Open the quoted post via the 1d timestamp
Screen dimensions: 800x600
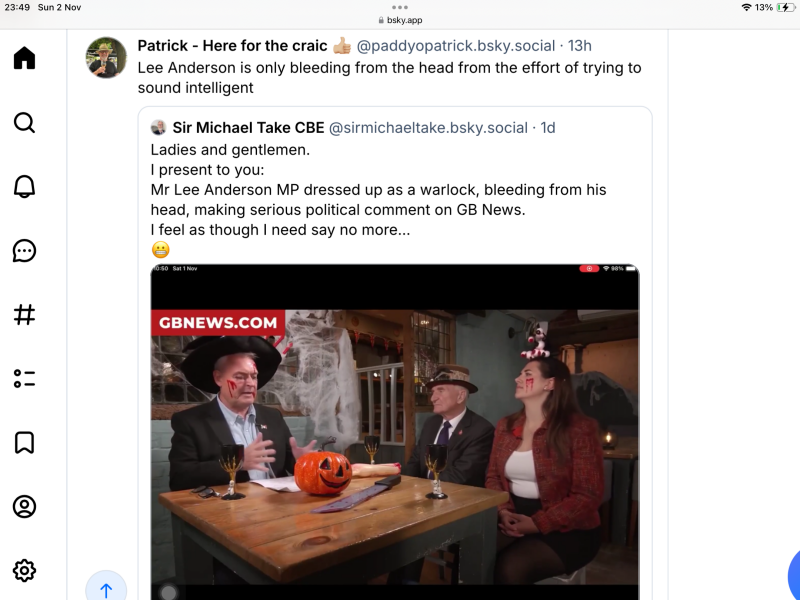click(548, 127)
